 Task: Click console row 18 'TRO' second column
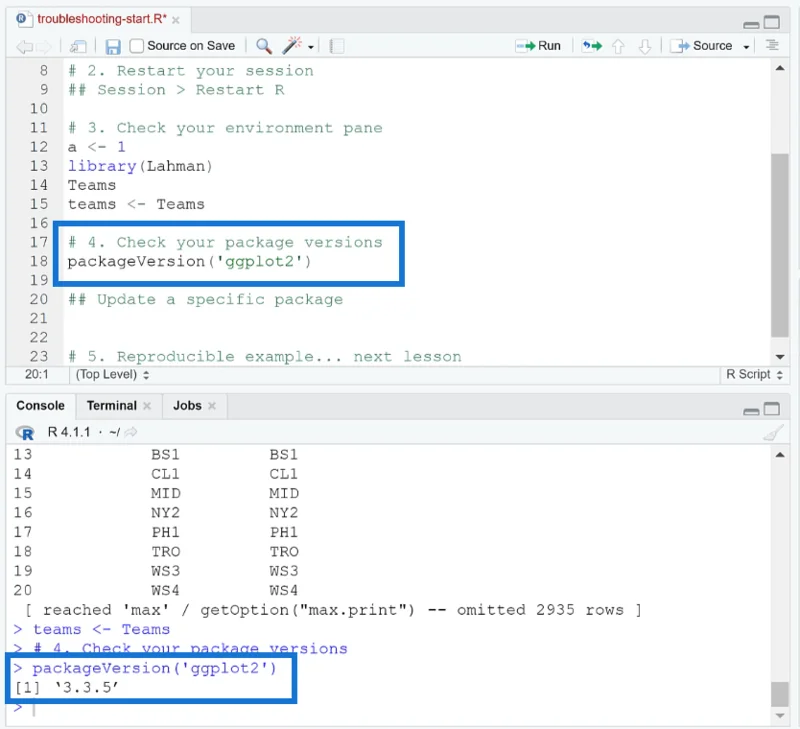[284, 551]
